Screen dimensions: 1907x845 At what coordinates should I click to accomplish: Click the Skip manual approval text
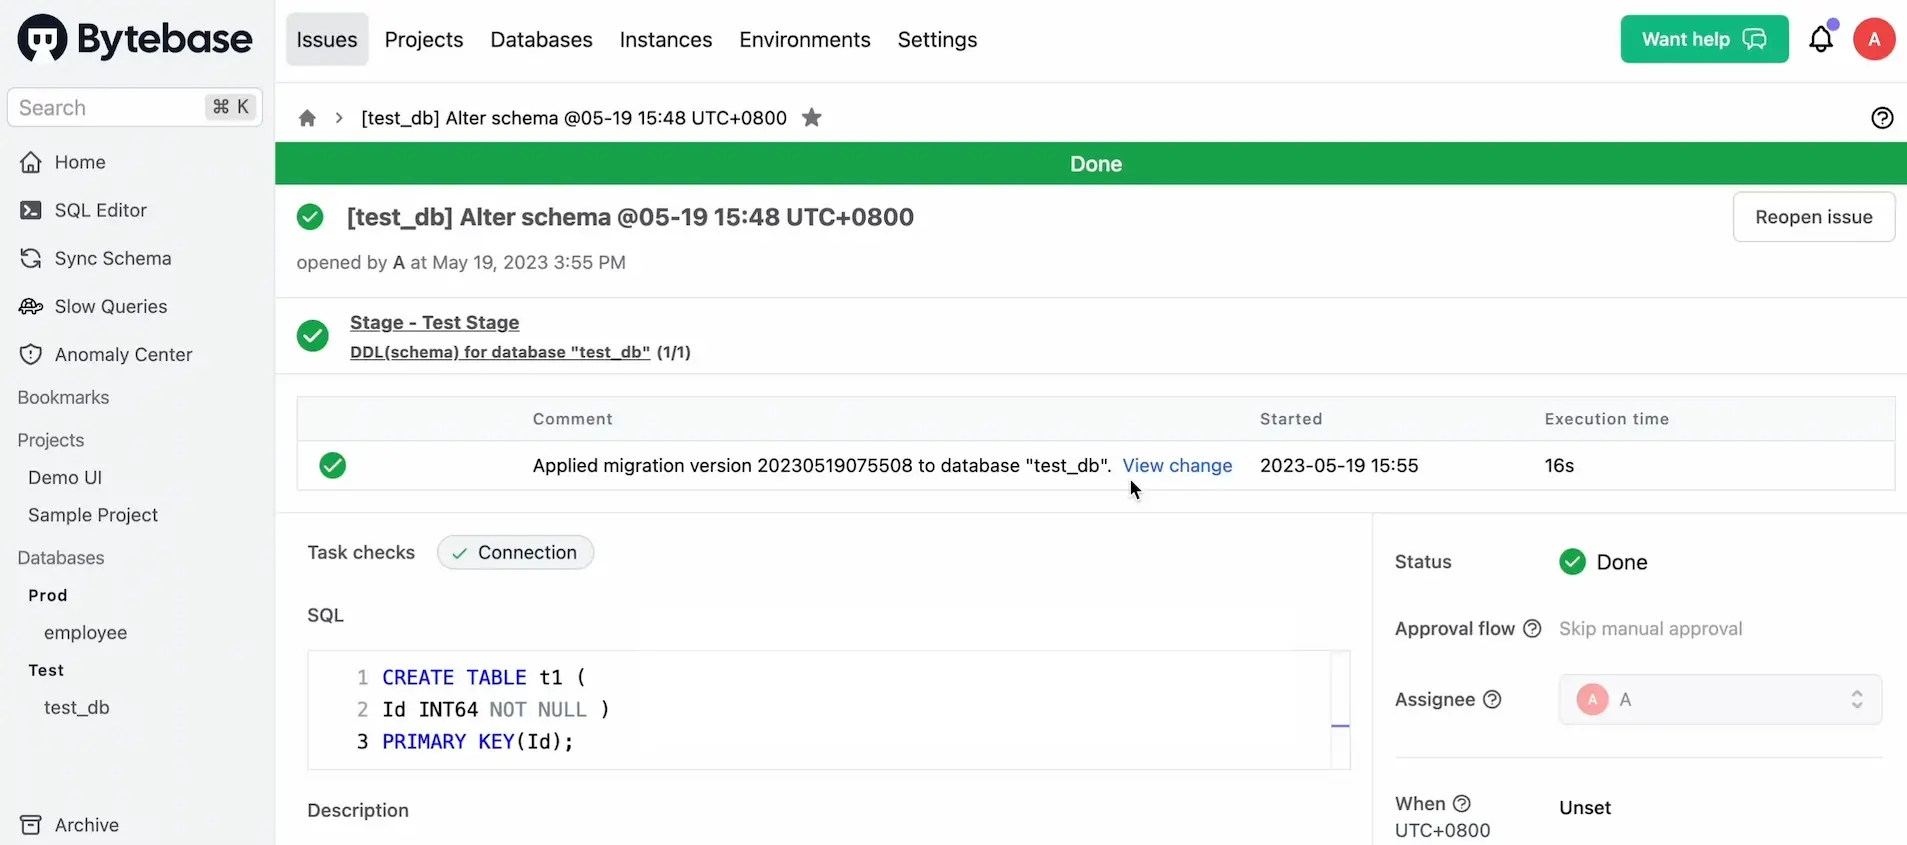1651,629
